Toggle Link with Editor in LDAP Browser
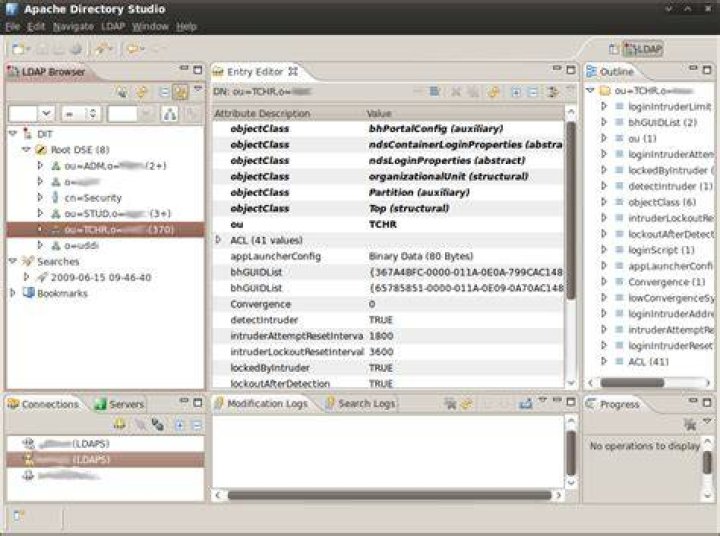 click(x=180, y=92)
